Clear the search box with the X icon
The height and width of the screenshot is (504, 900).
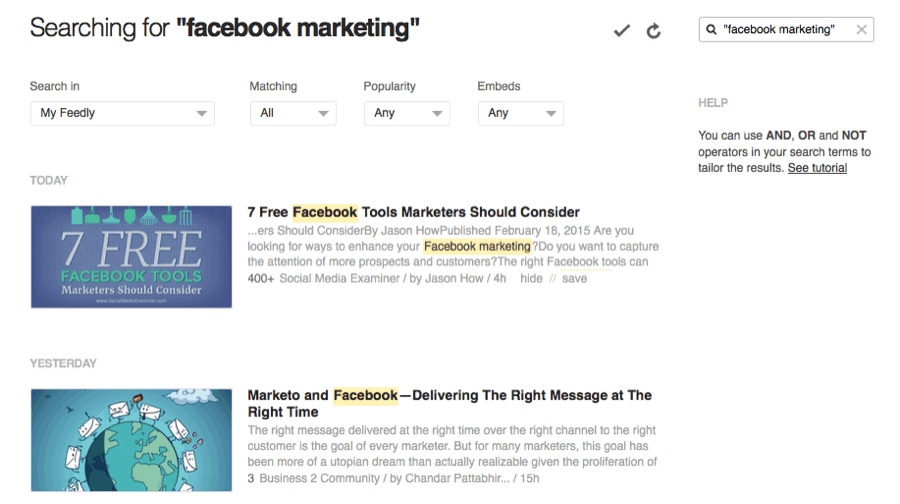click(862, 29)
